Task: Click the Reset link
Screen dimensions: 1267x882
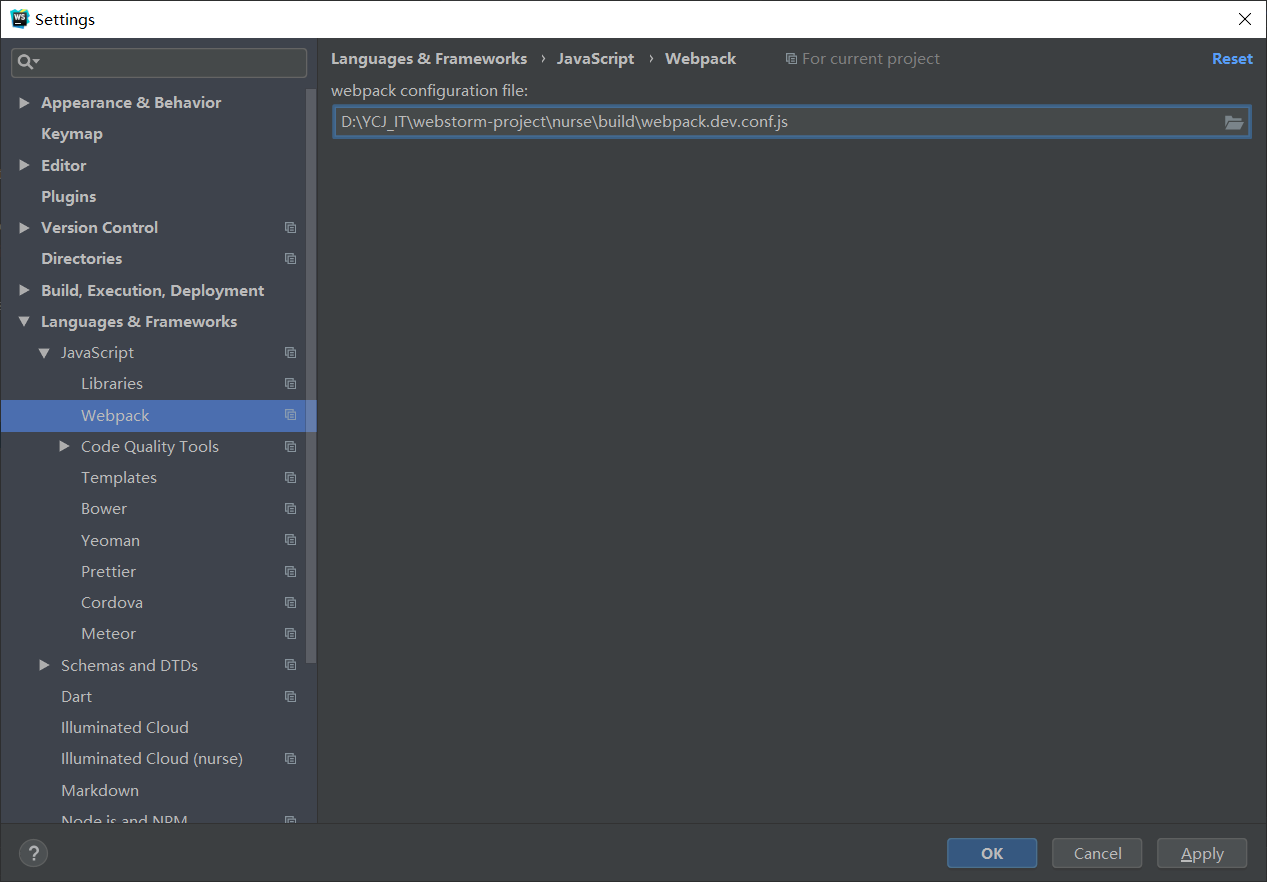Action: click(1231, 58)
